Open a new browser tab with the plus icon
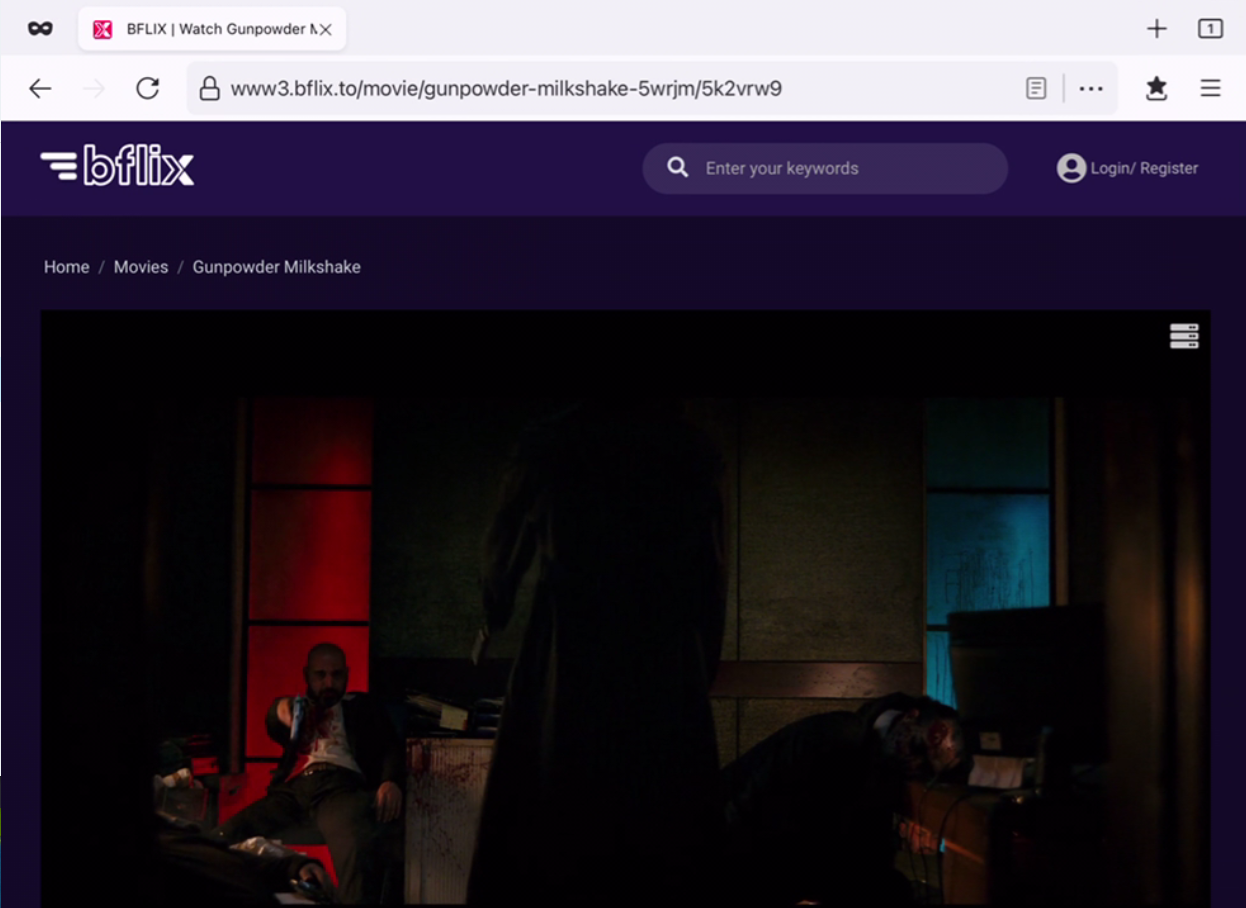 [1156, 28]
